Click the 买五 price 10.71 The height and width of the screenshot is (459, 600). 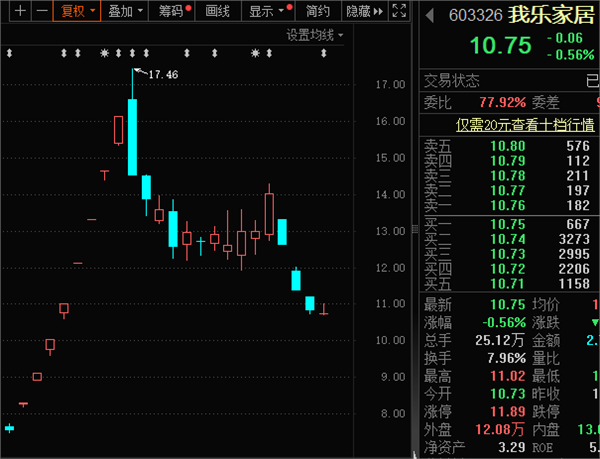pos(508,284)
